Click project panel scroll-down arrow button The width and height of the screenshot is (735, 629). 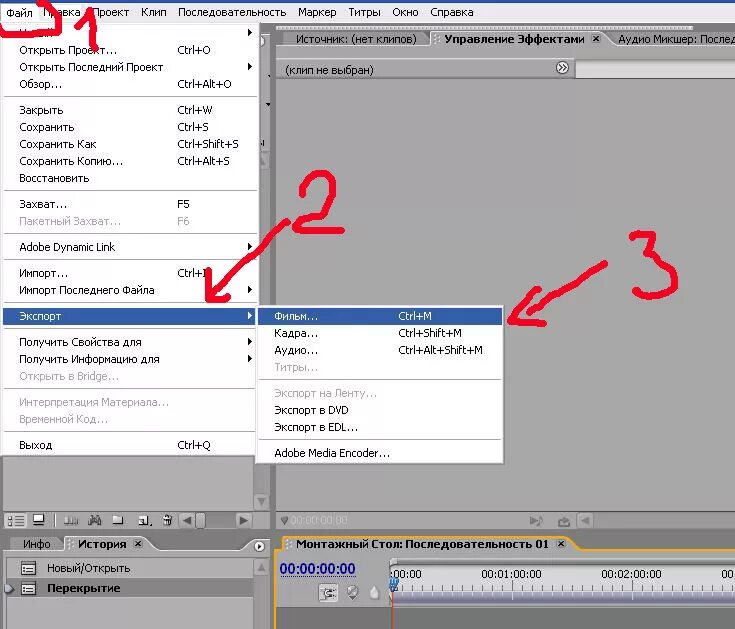(x=262, y=502)
